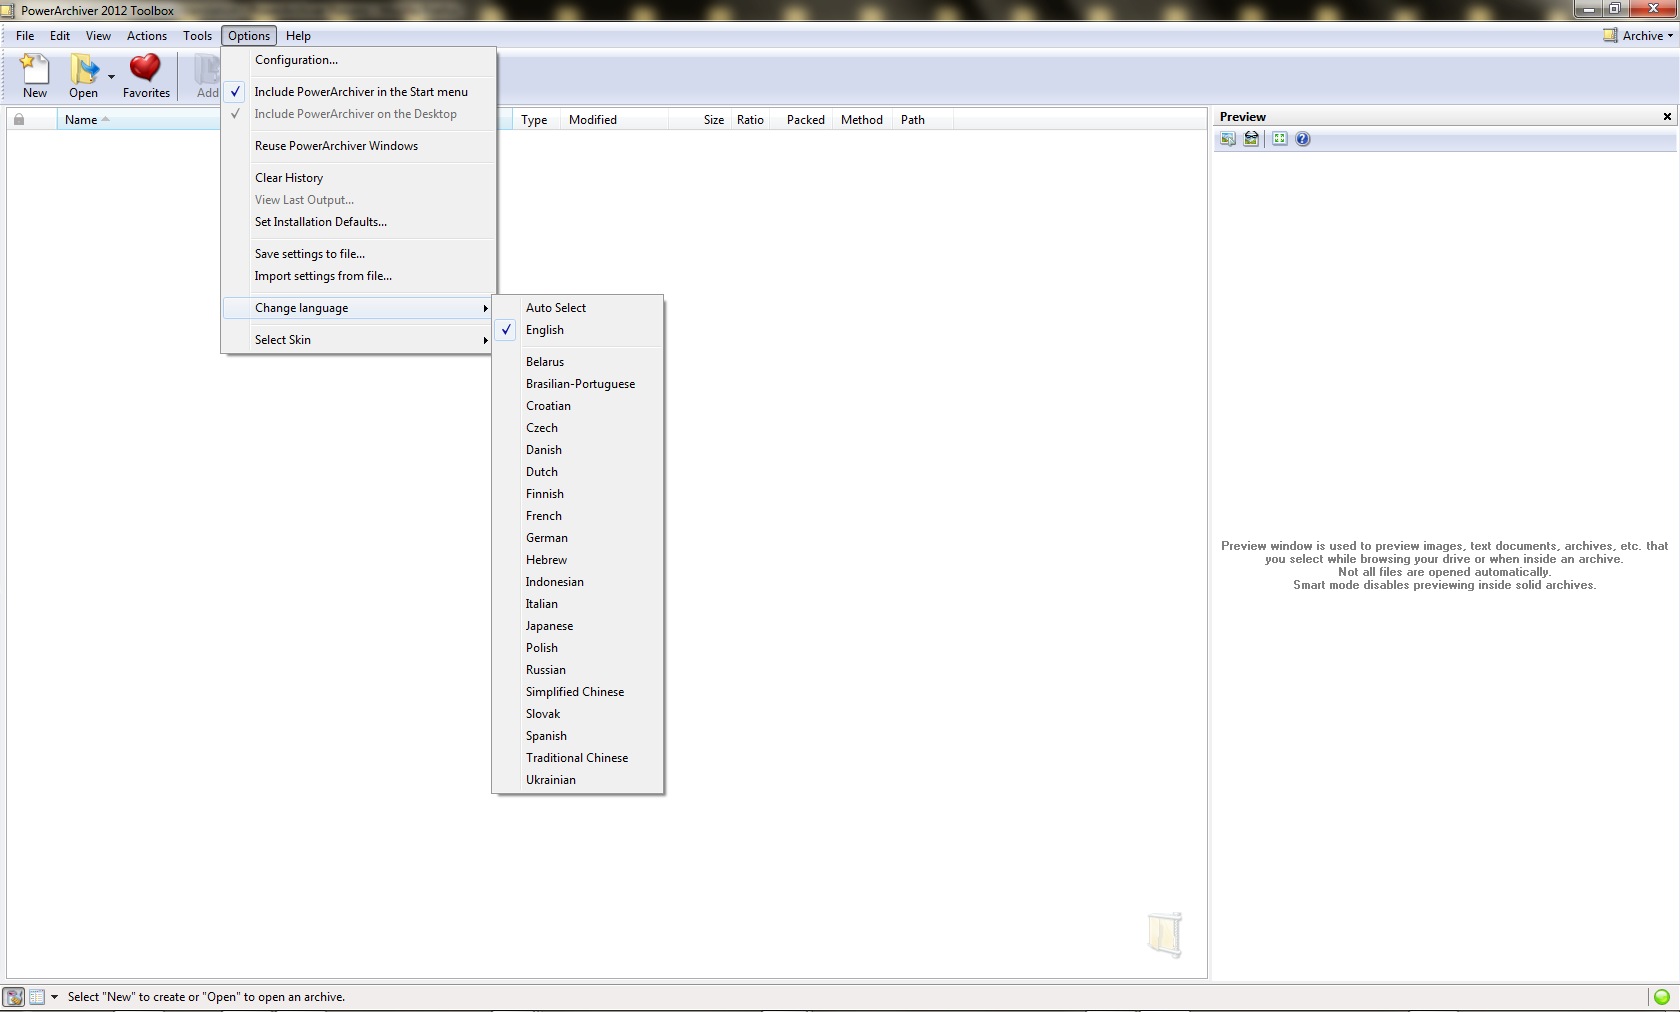Sort by the Ratio column header
The height and width of the screenshot is (1012, 1680).
[750, 120]
